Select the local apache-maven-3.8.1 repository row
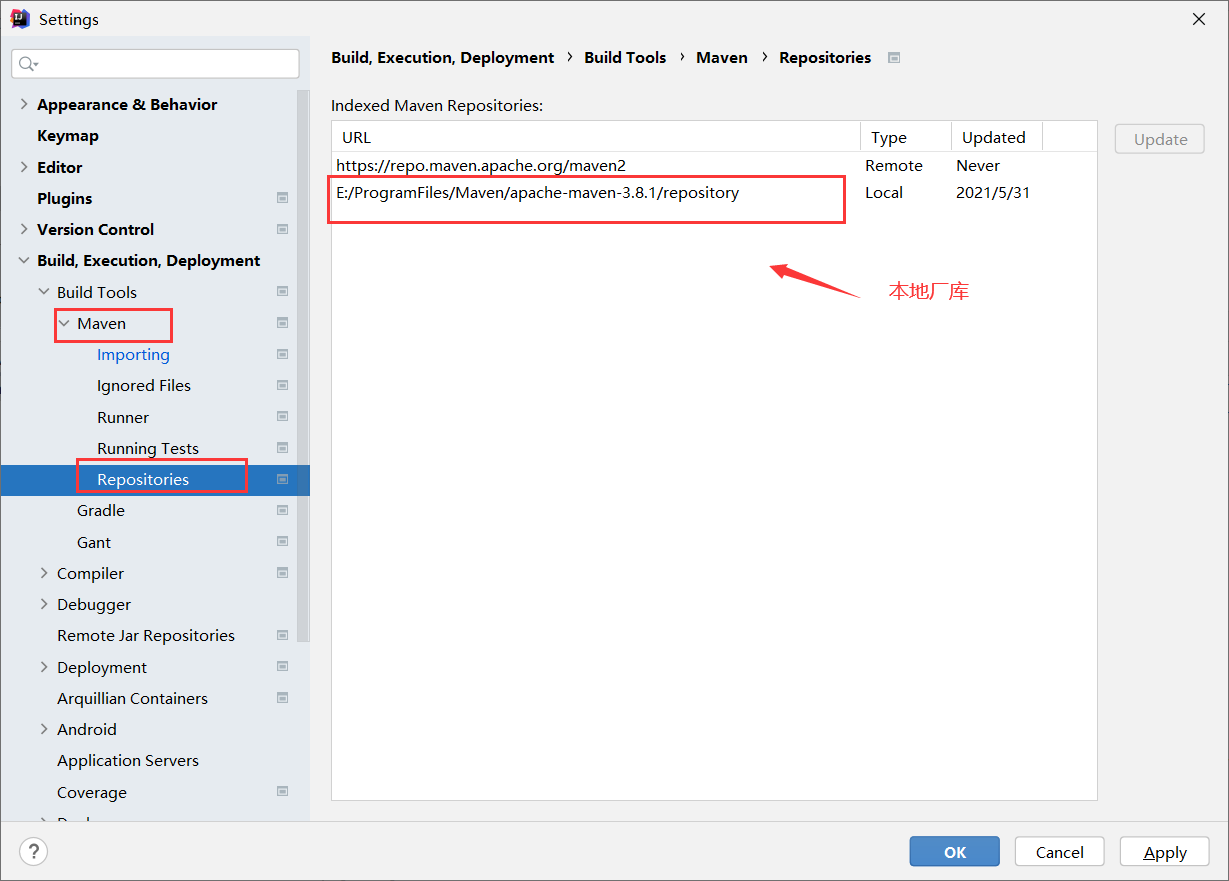 pyautogui.click(x=714, y=192)
